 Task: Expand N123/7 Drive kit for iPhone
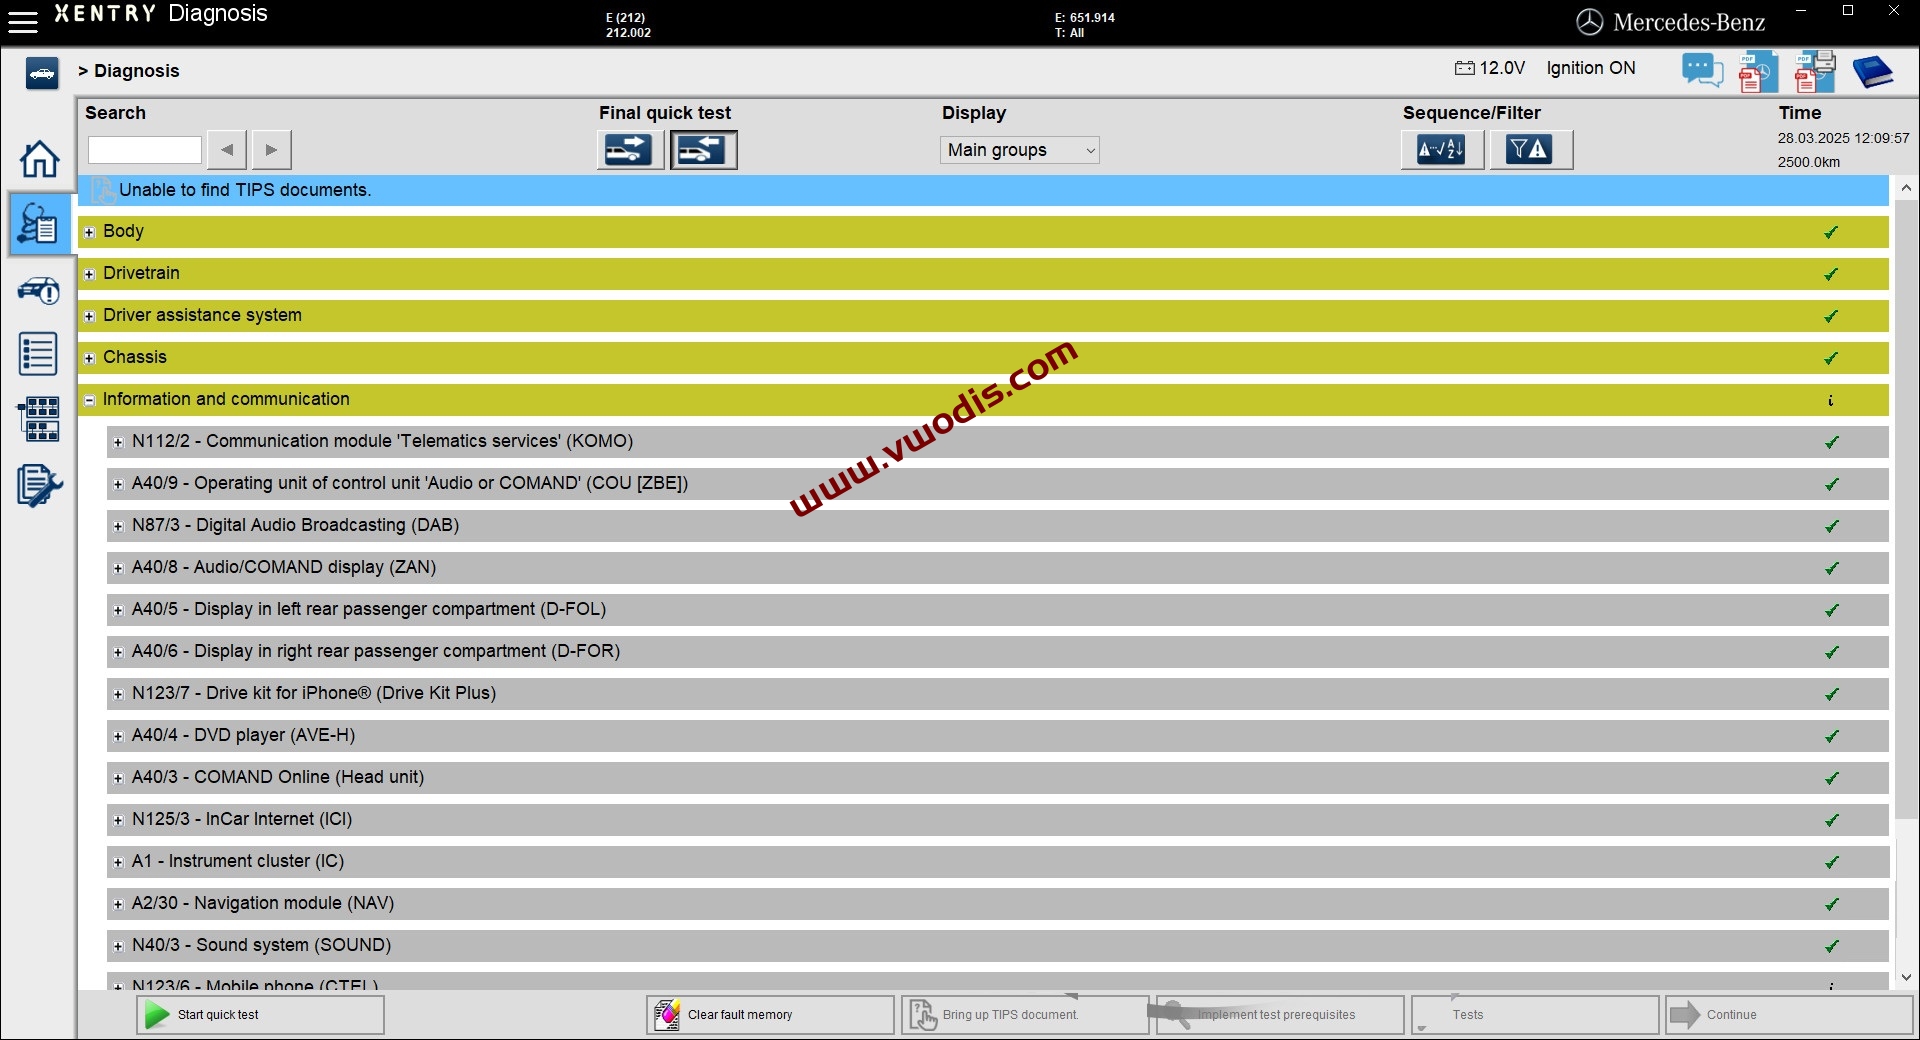click(x=118, y=694)
